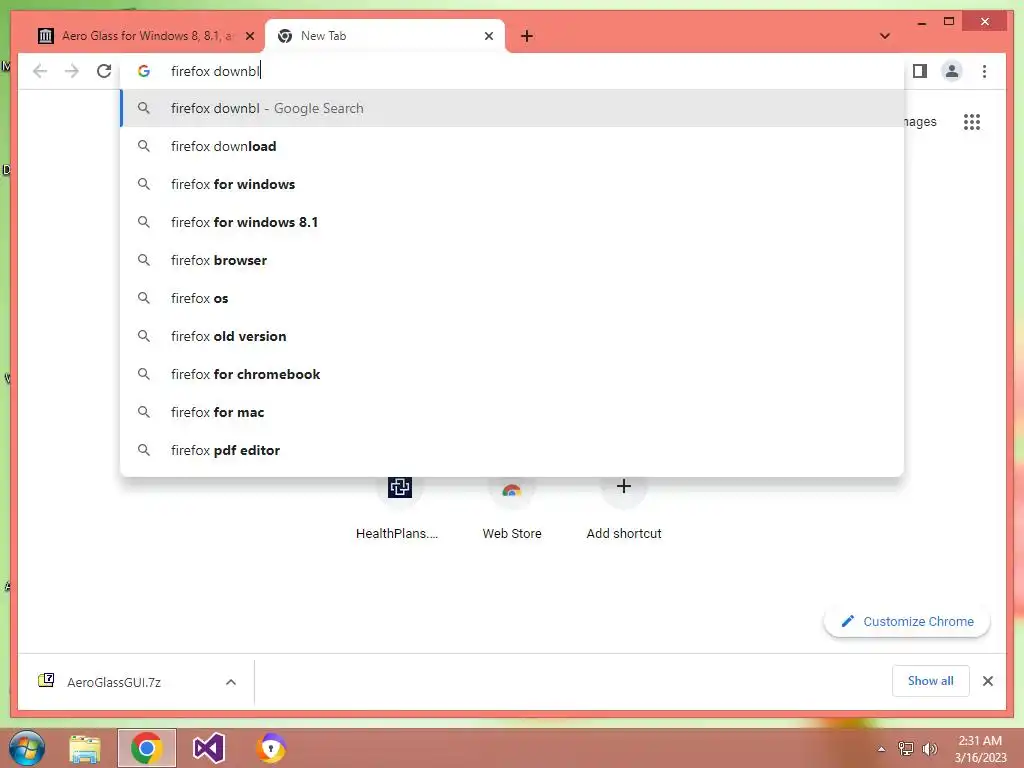Click the Google G icon in address bar
Screen dimensions: 1024x768
tap(144, 71)
